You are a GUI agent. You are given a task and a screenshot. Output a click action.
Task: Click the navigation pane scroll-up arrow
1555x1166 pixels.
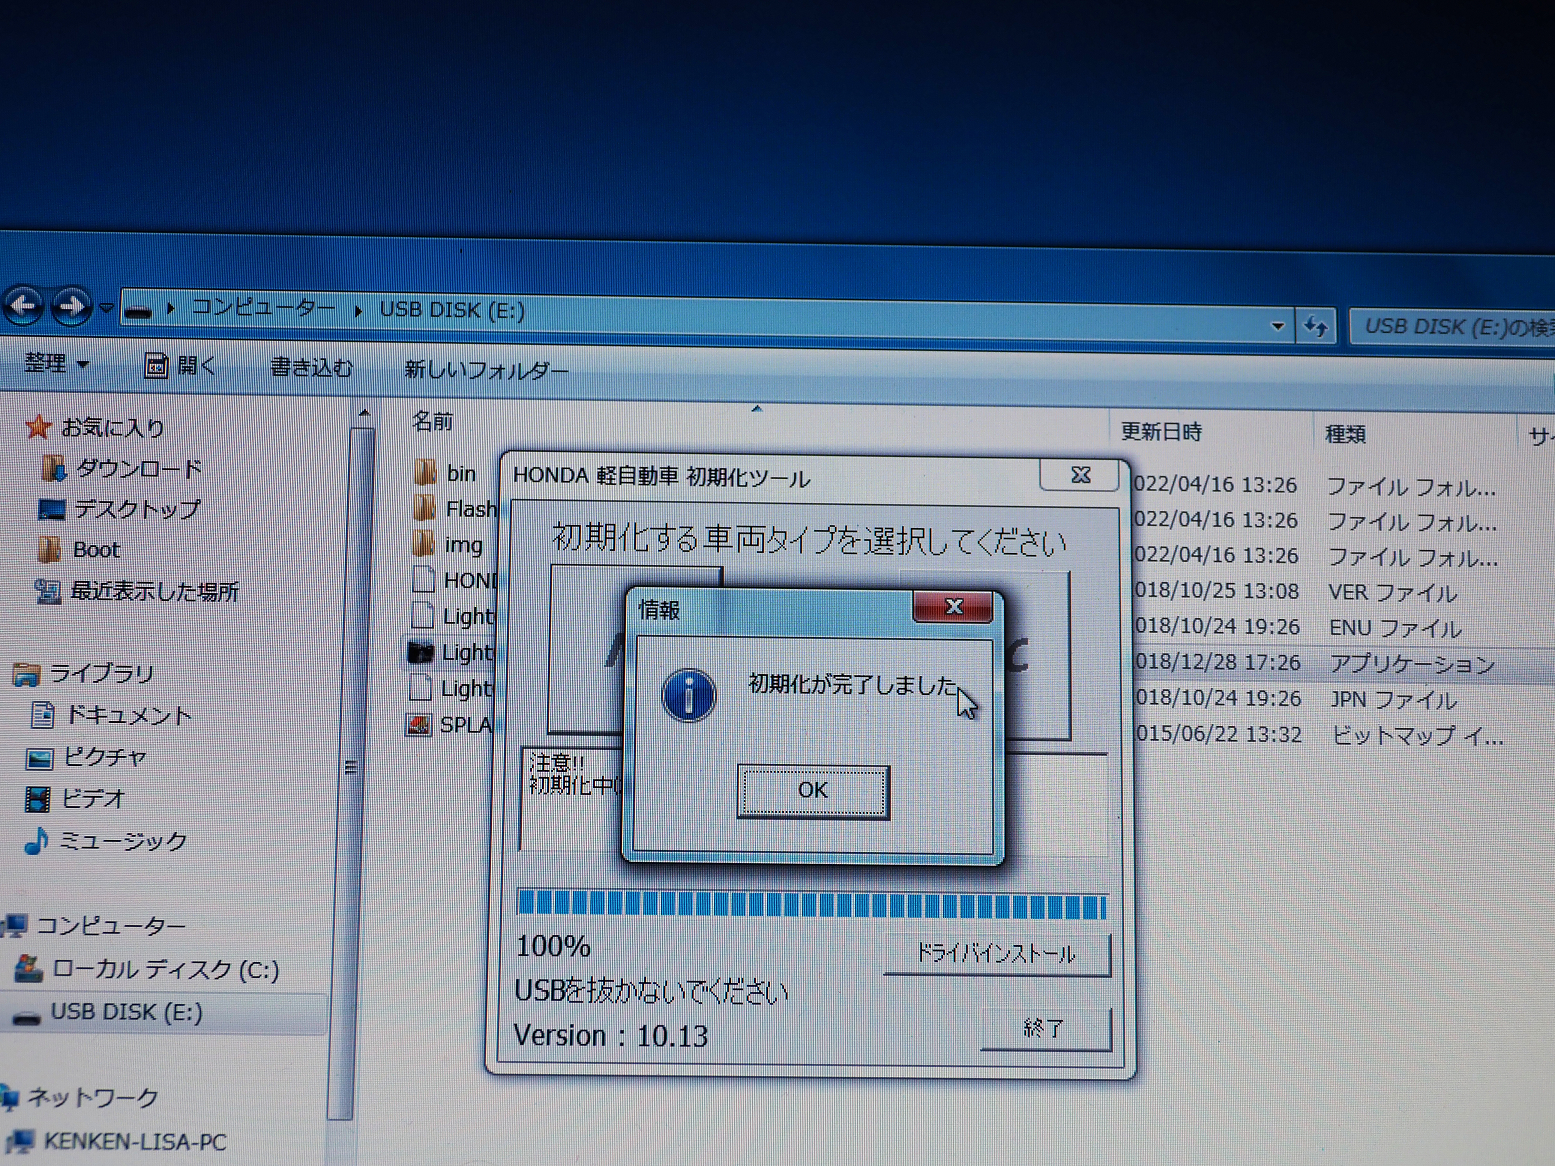363,412
